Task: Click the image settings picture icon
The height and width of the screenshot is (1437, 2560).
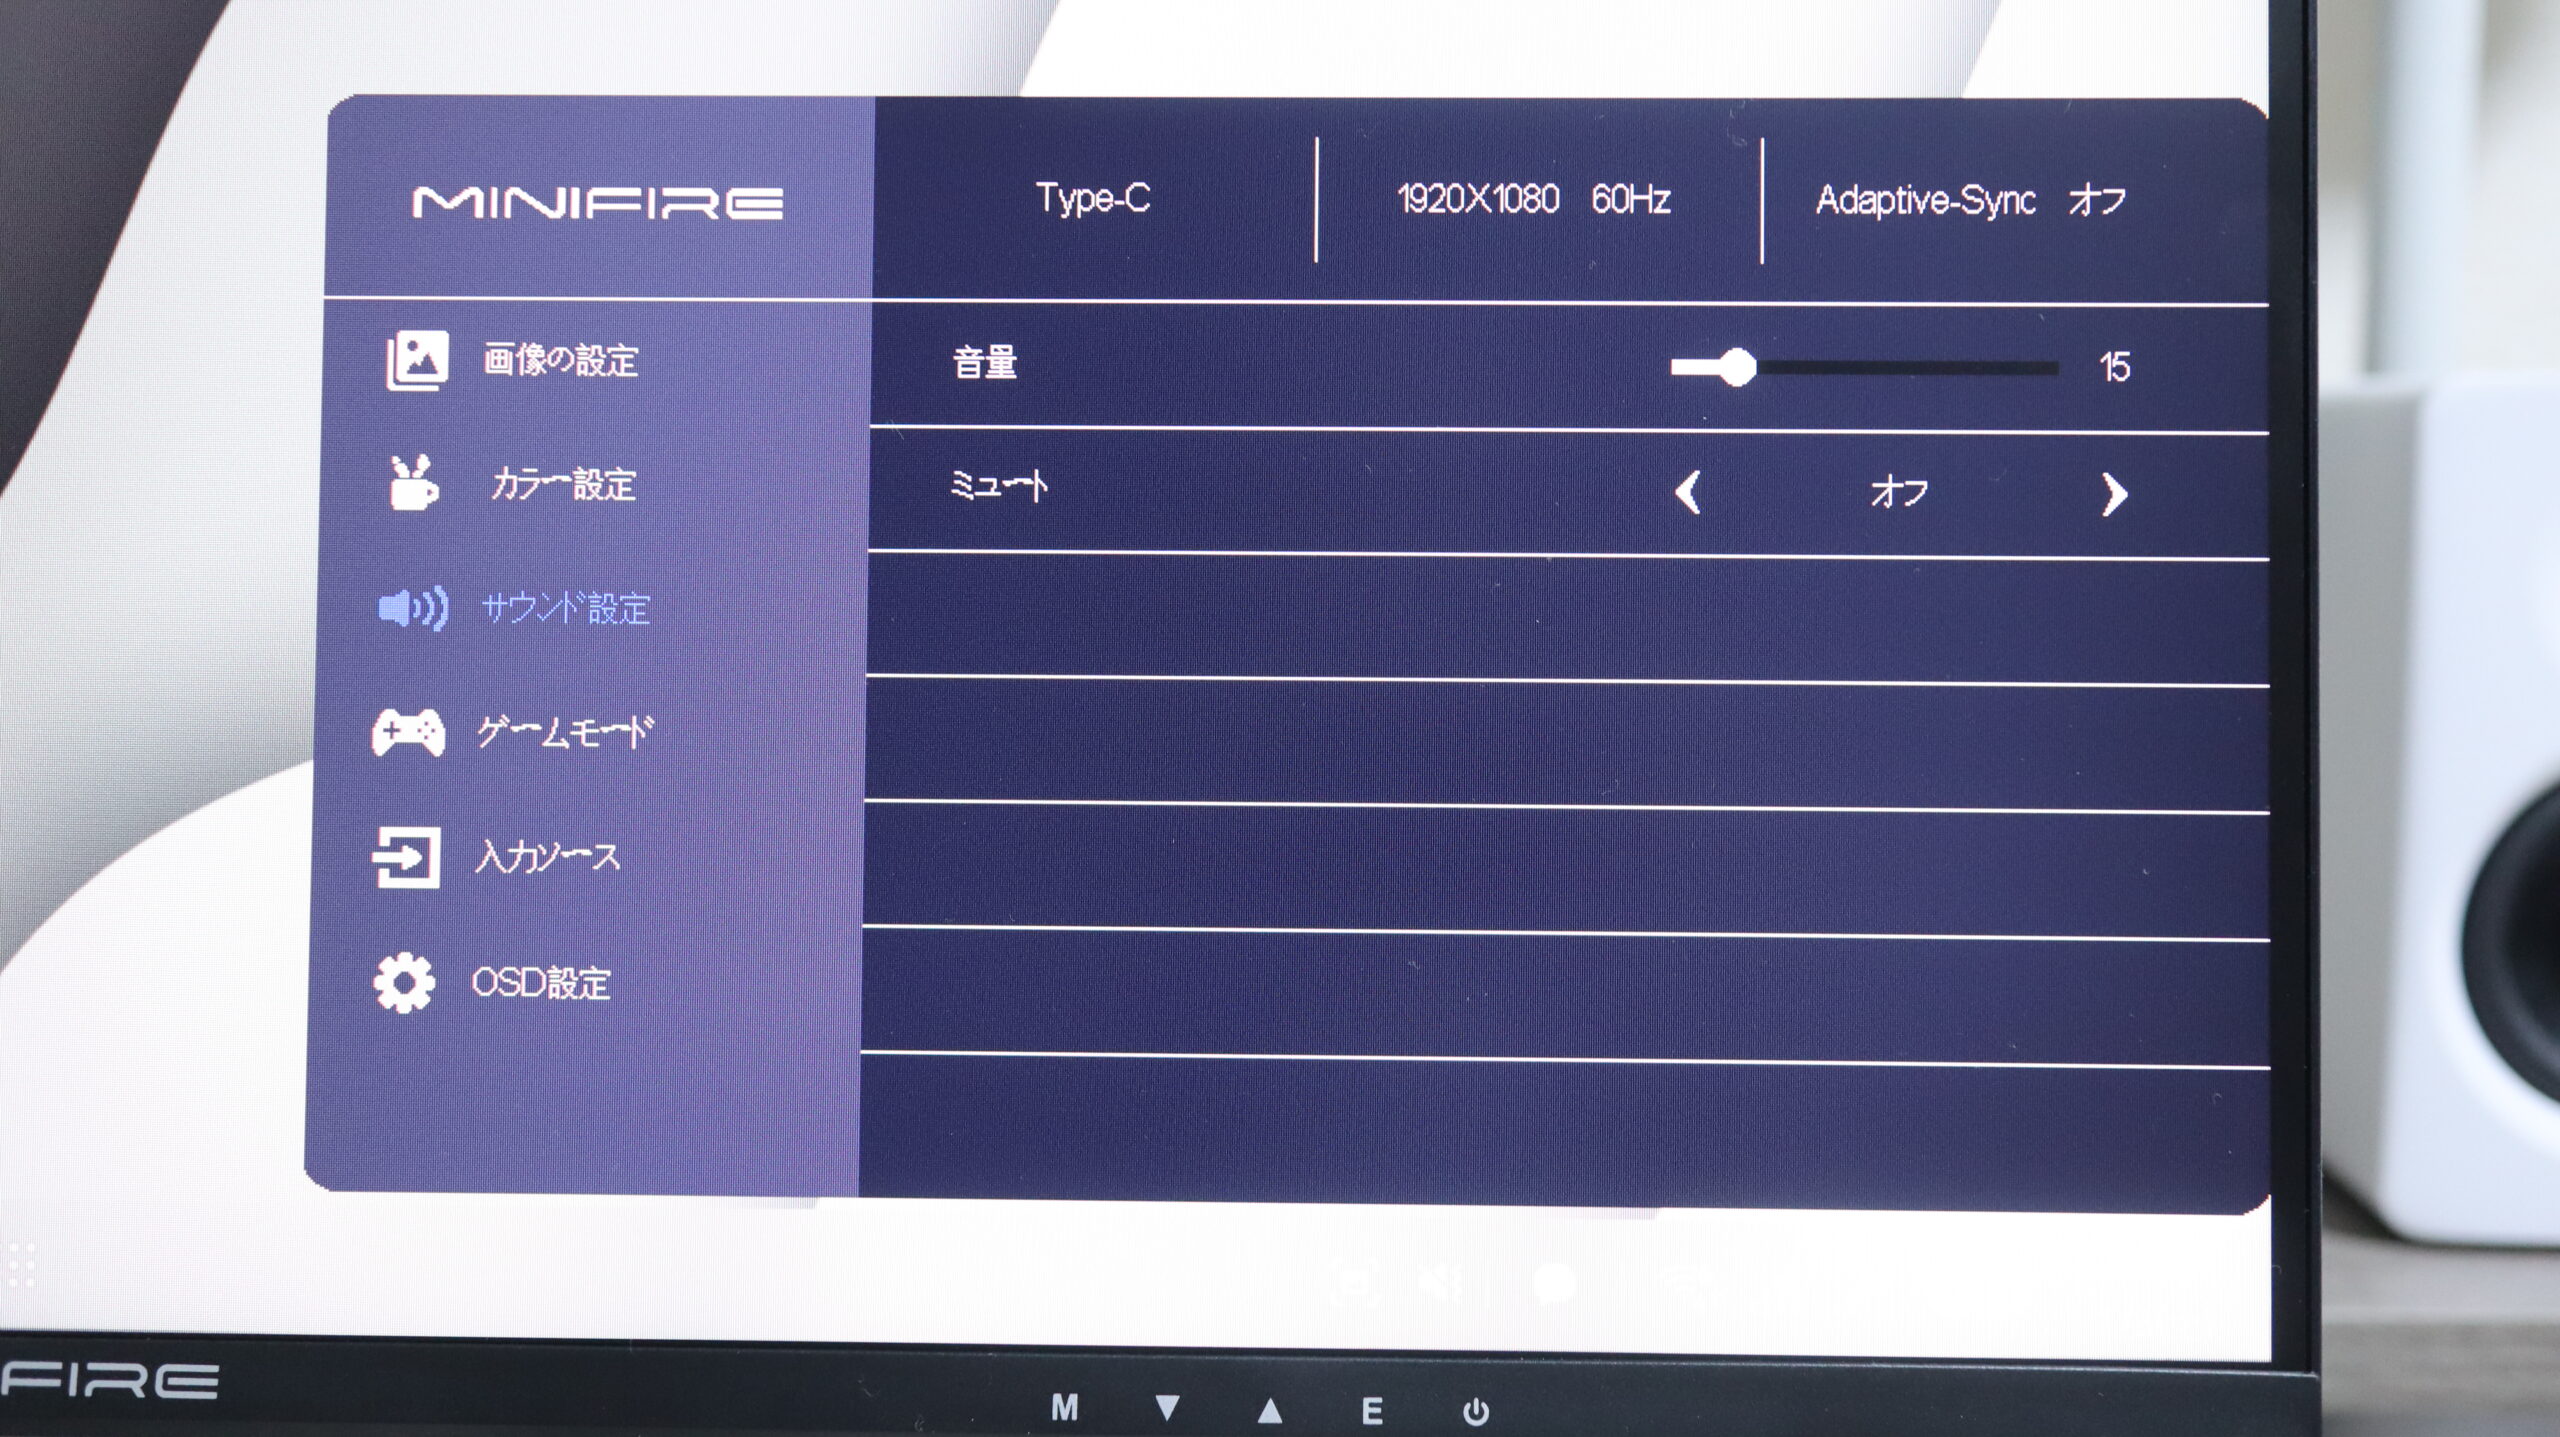Action: pyautogui.click(x=417, y=360)
